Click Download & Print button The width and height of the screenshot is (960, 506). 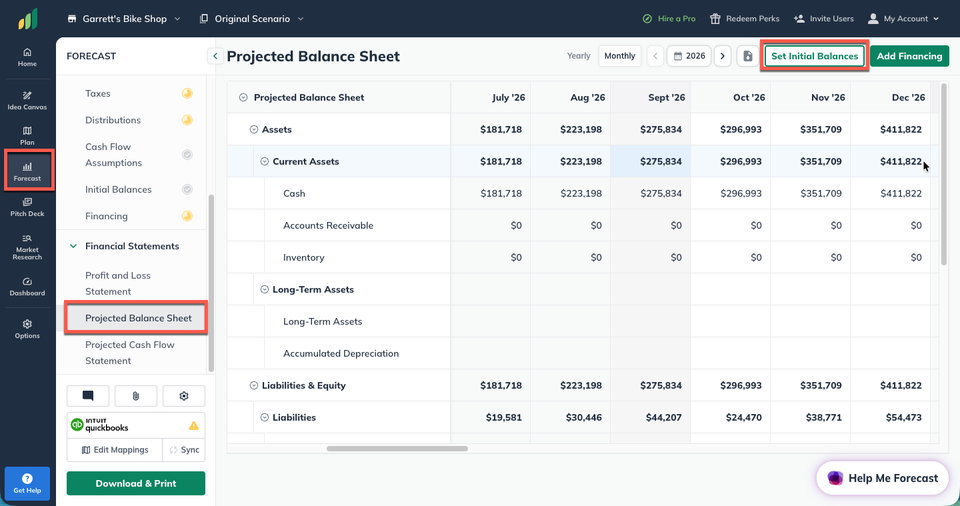136,483
